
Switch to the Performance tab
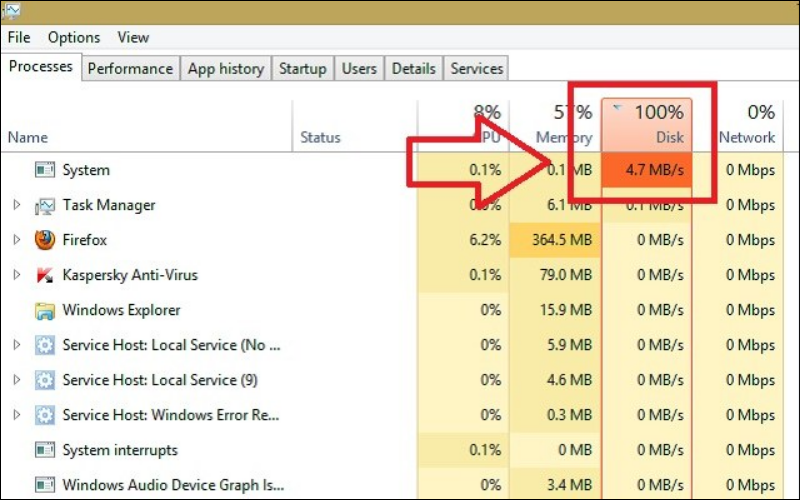pos(130,68)
